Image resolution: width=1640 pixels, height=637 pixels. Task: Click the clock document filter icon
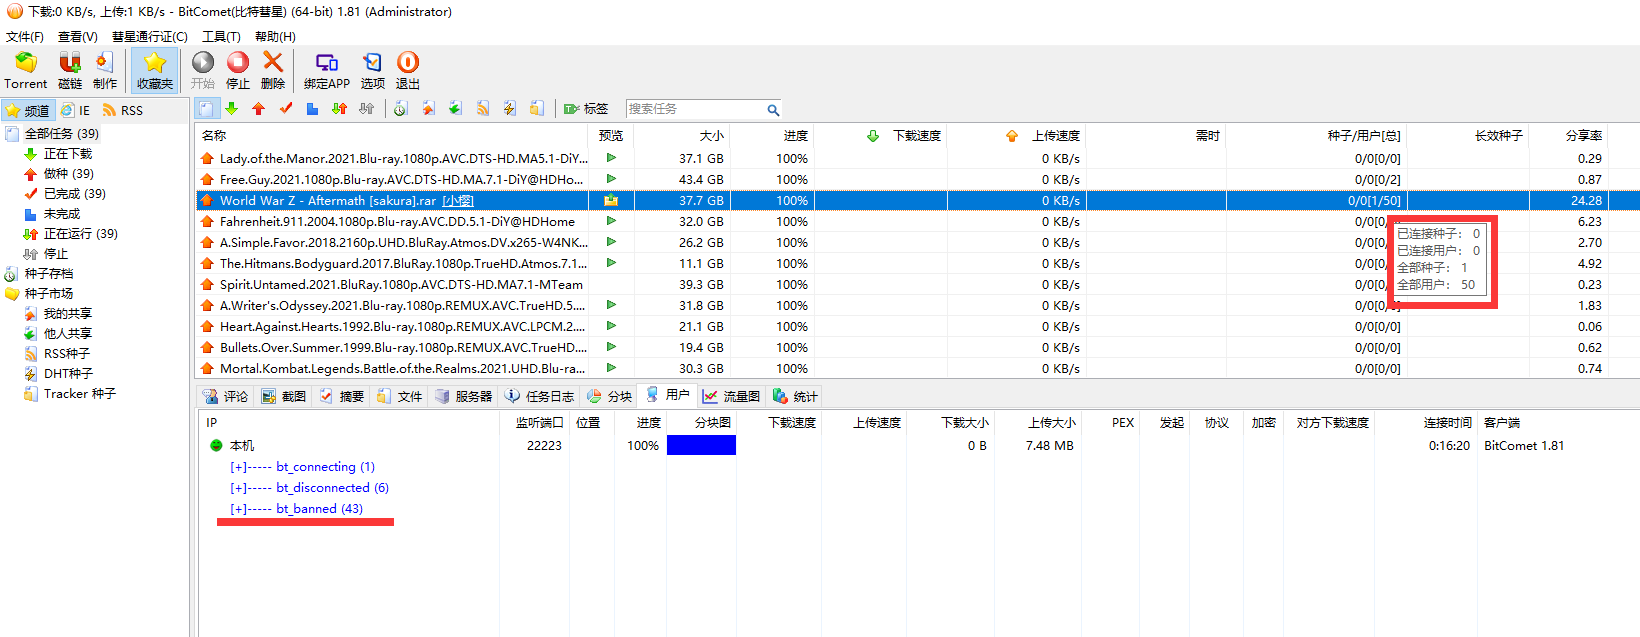401,109
